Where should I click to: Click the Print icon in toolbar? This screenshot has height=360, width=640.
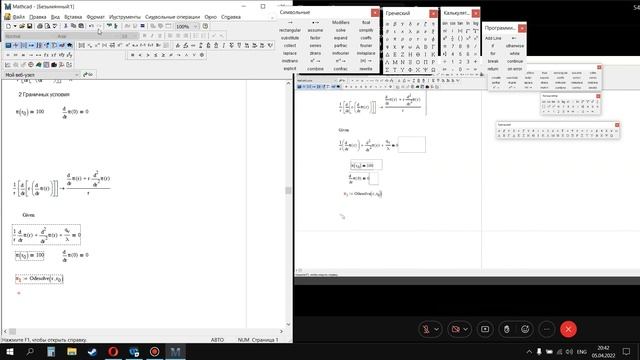coord(40,26)
